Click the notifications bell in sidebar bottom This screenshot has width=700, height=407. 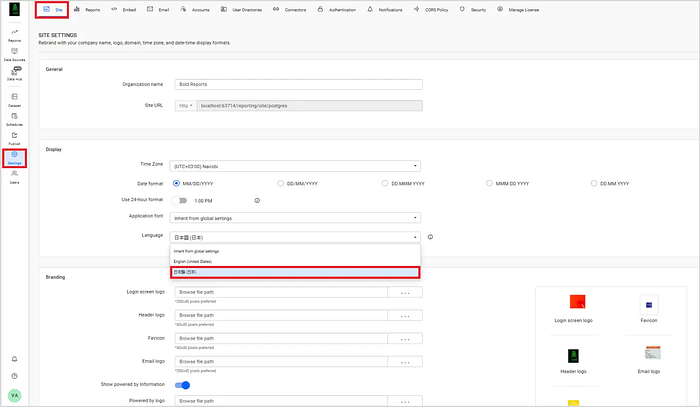point(14,359)
